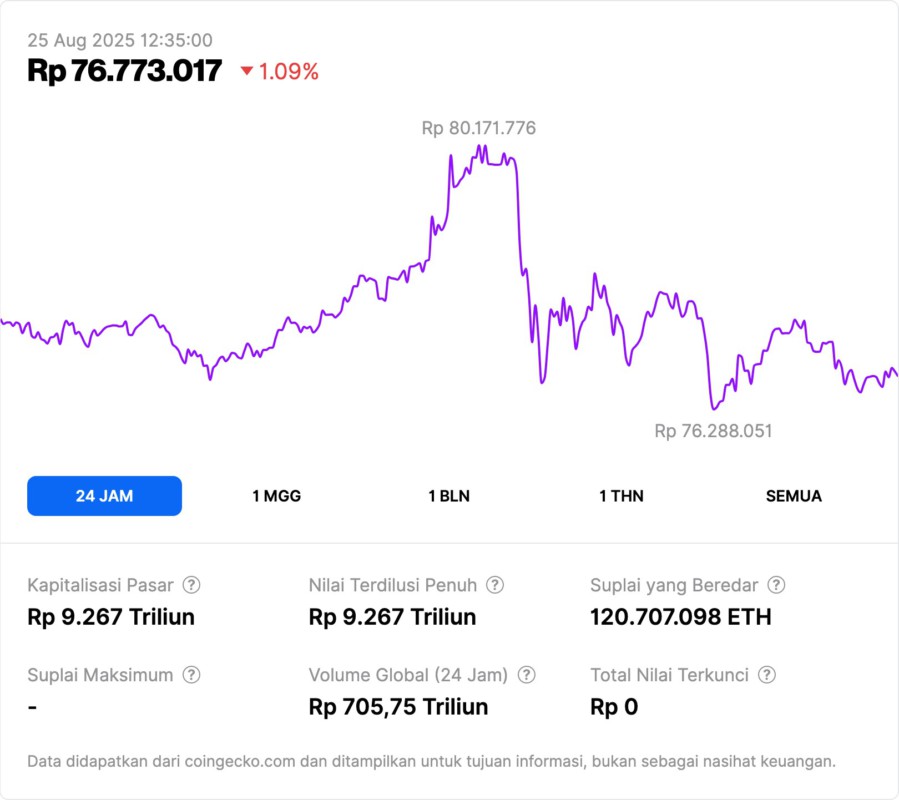
Task: Click the chart low label Rp 76.288.051
Action: 713,431
